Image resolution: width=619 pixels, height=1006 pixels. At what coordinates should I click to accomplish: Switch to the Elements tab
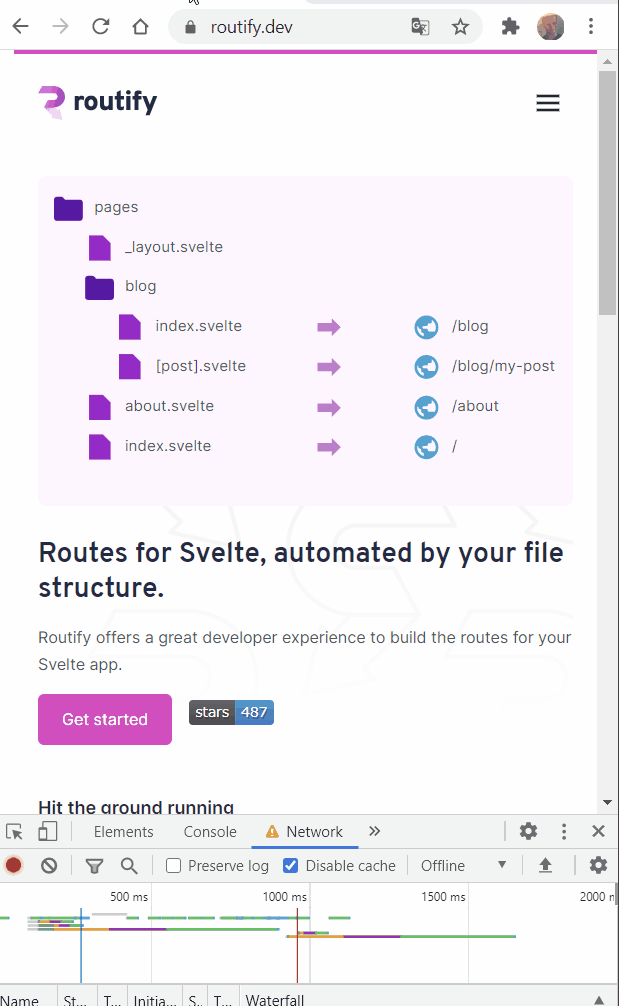coord(123,832)
